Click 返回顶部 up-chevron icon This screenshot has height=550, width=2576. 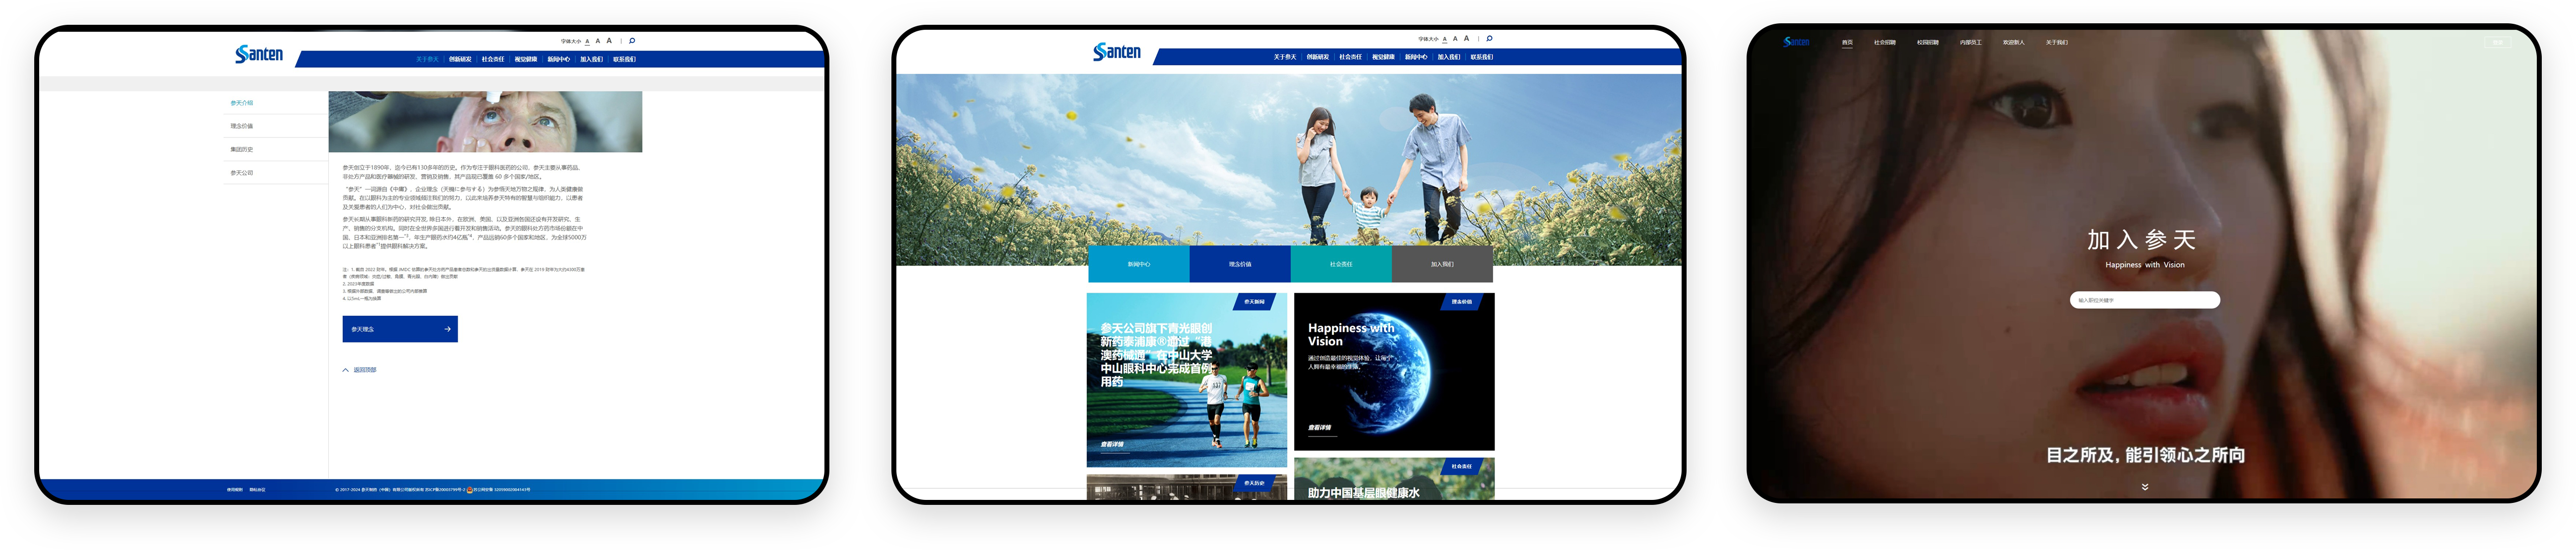tap(346, 370)
